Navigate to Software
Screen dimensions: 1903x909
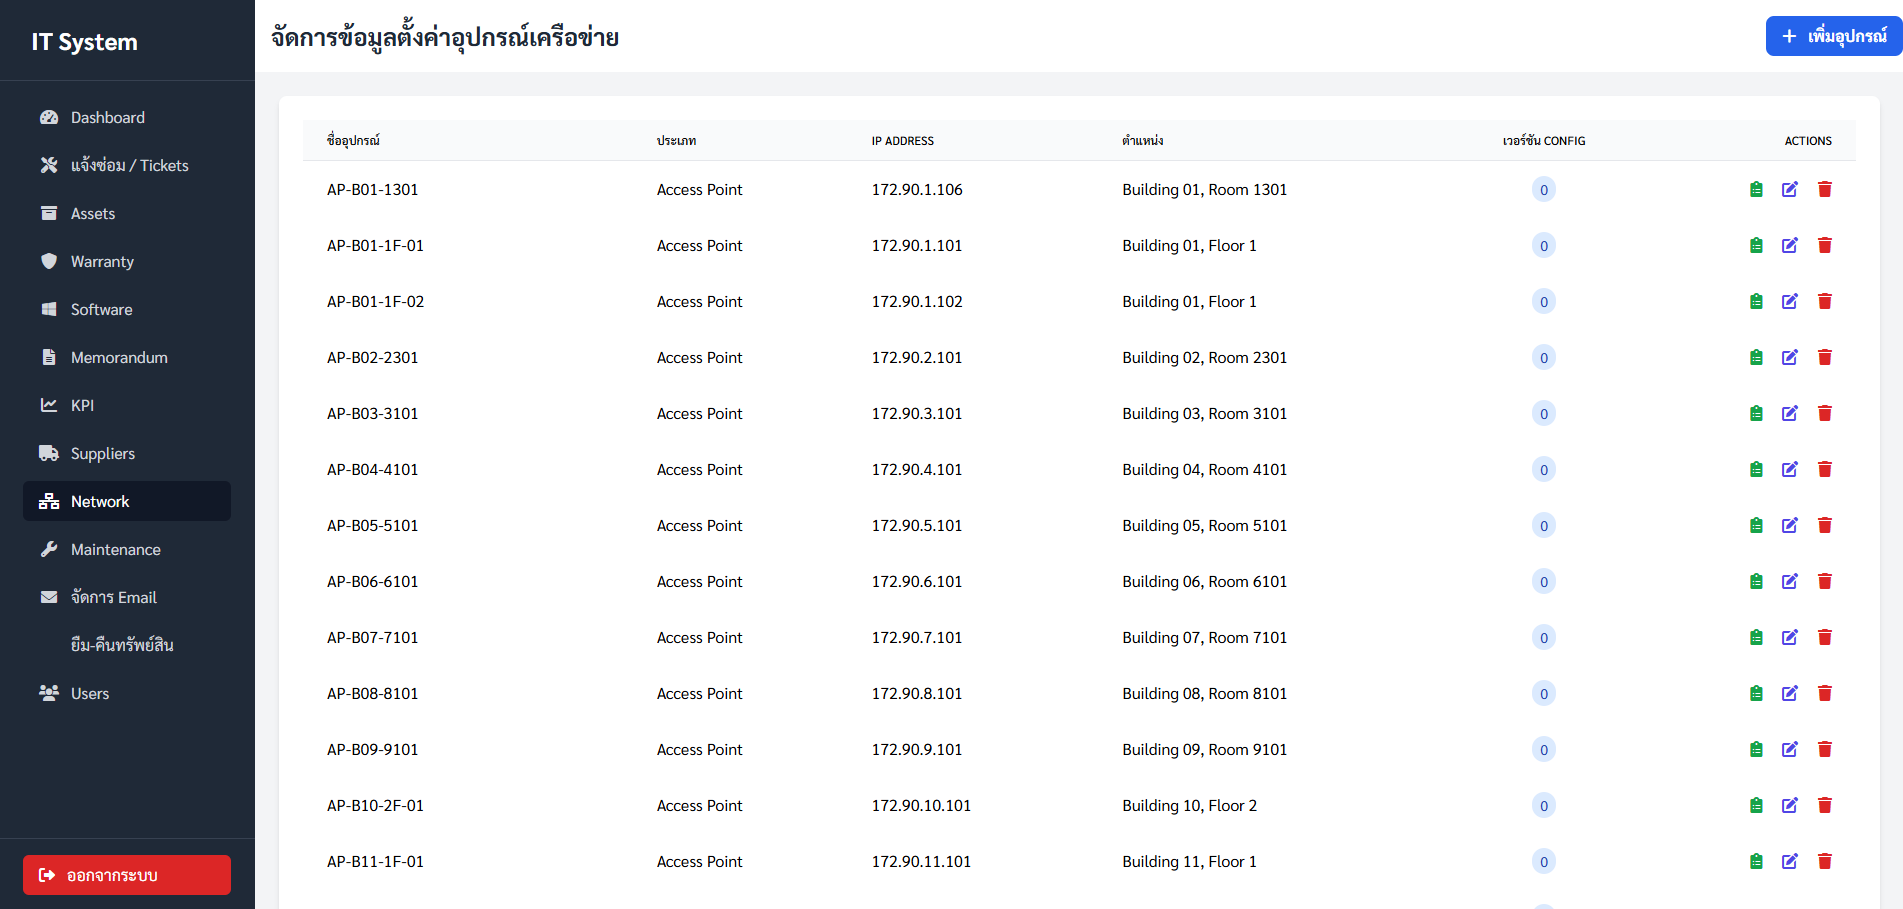point(127,309)
